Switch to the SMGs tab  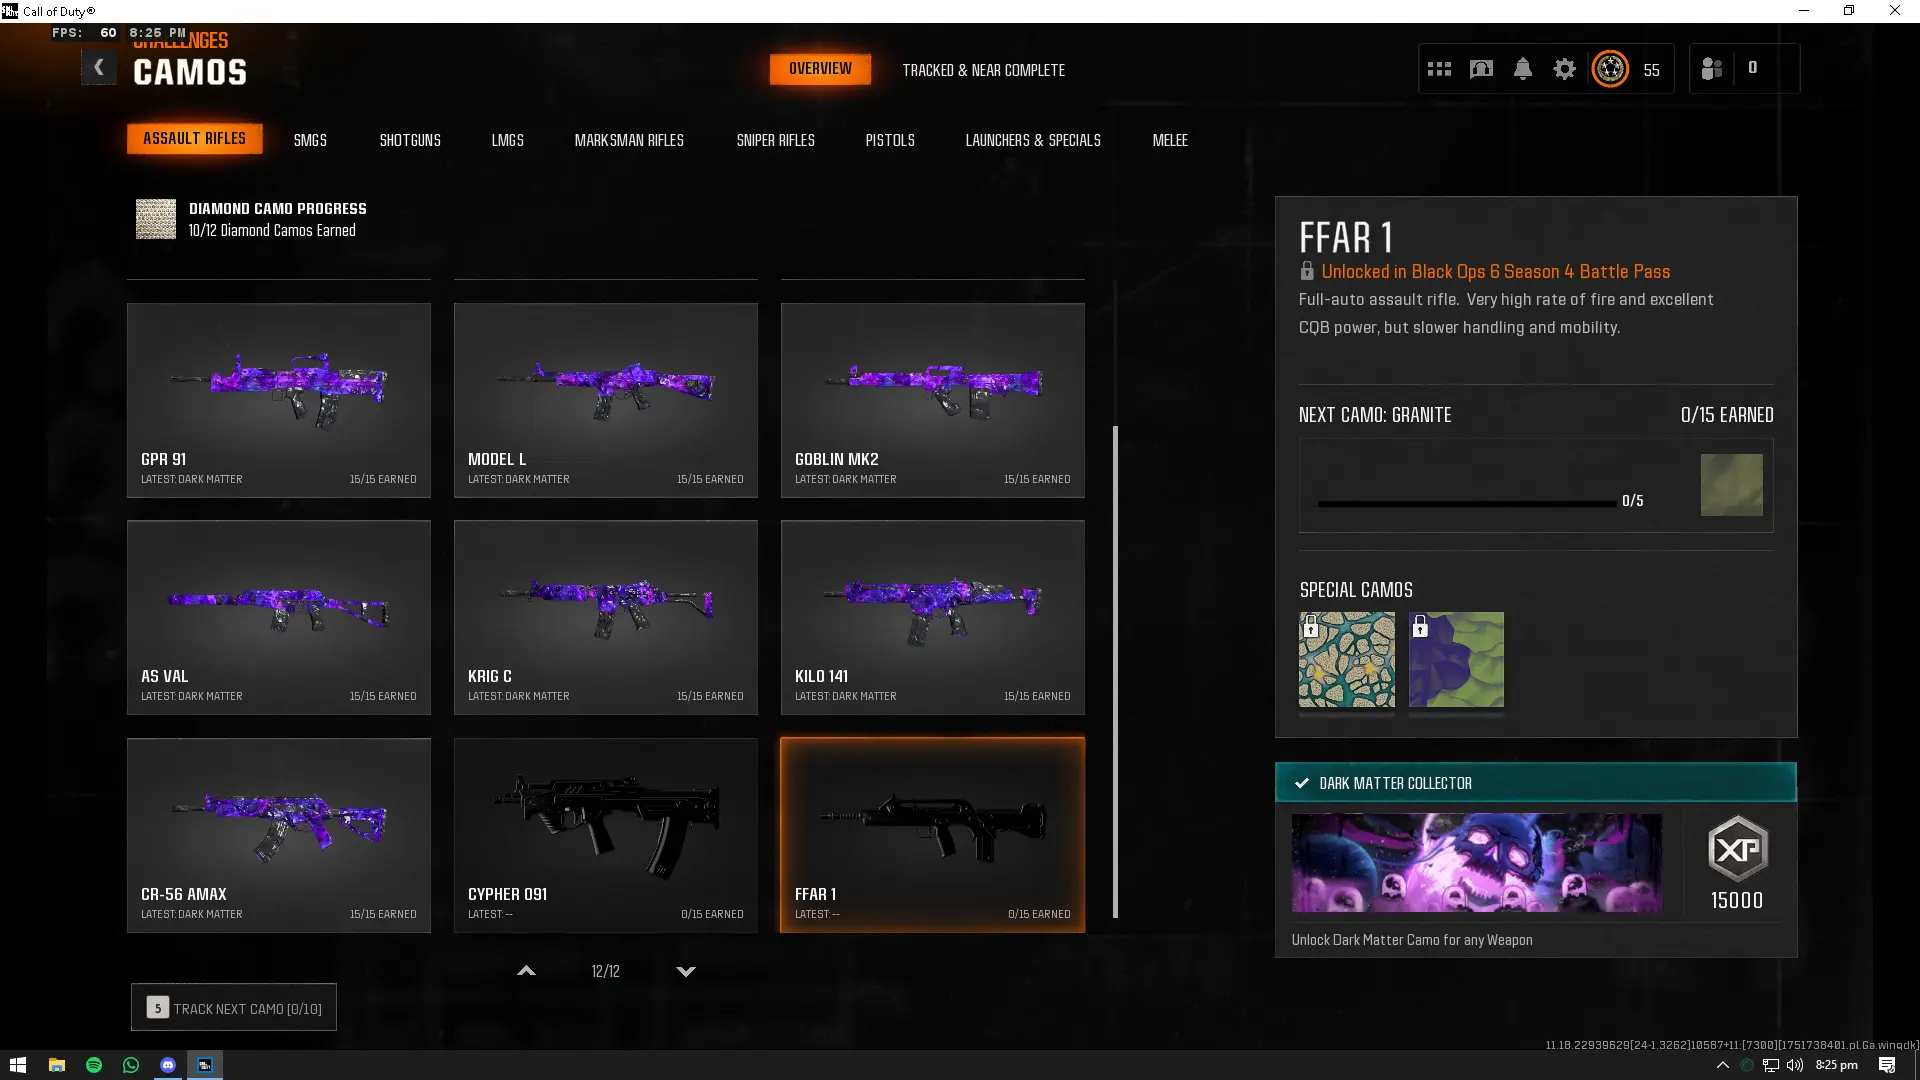[x=310, y=140]
